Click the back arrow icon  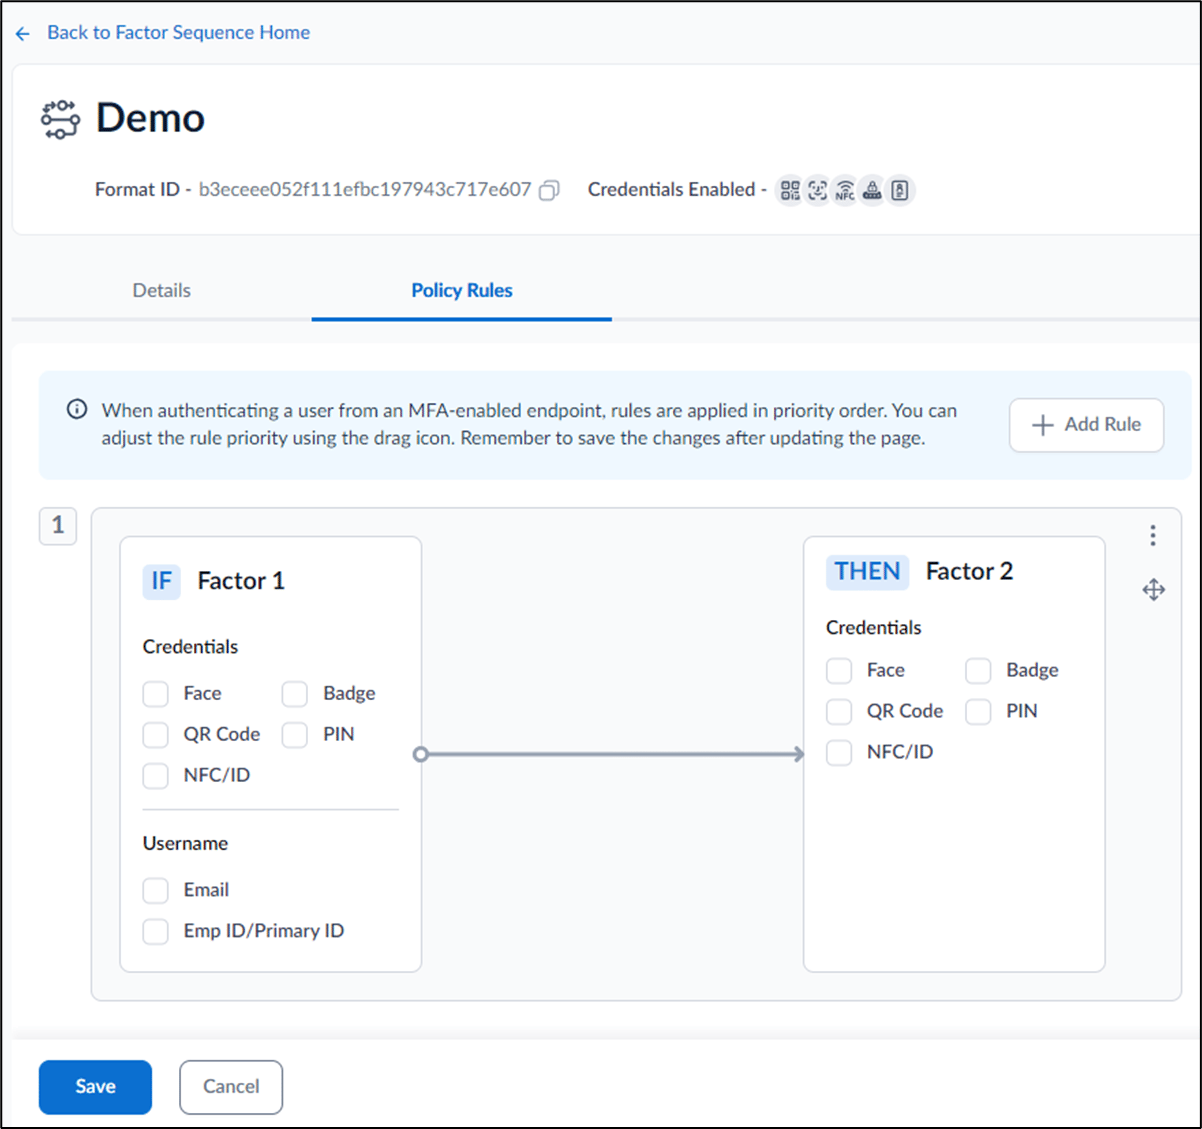23,34
